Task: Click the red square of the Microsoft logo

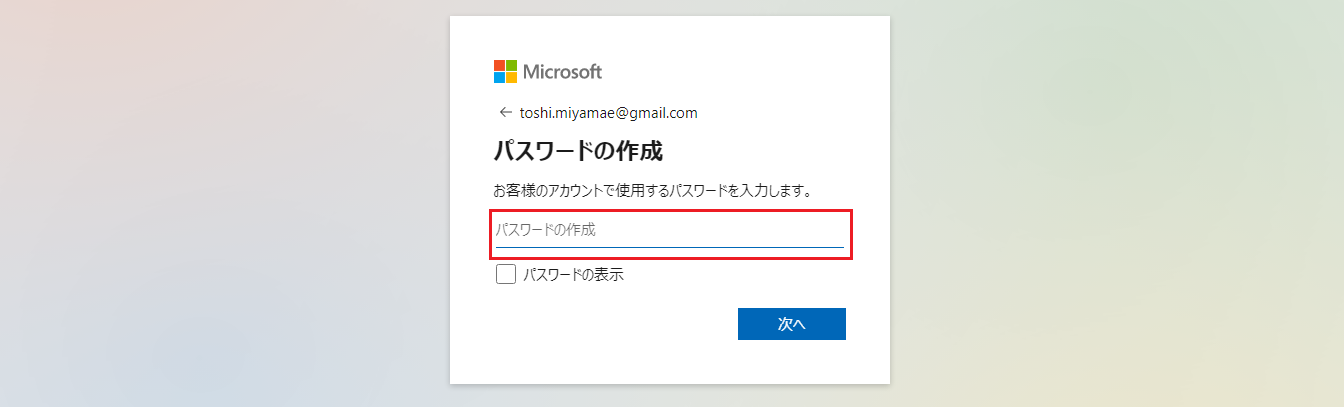Action: (x=499, y=65)
